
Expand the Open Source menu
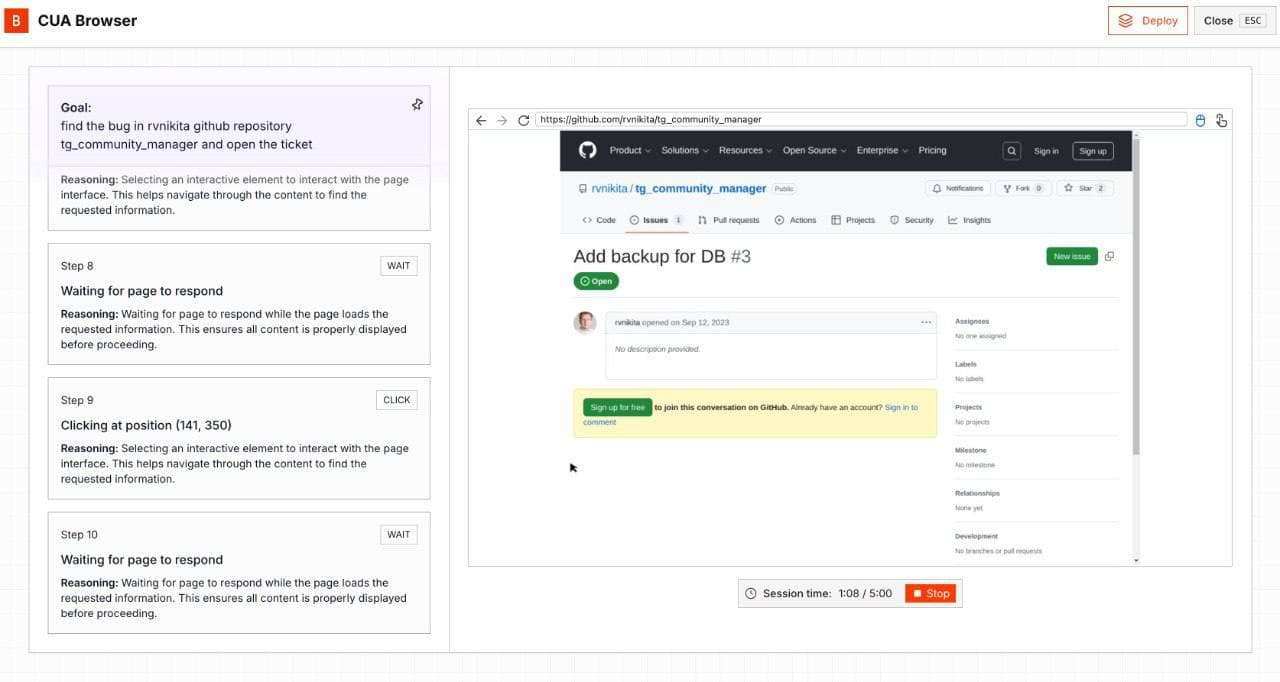pos(814,150)
